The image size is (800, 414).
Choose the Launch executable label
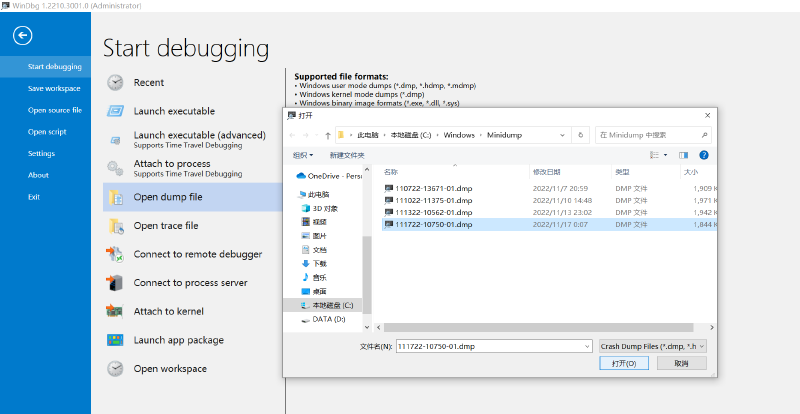click(x=174, y=111)
